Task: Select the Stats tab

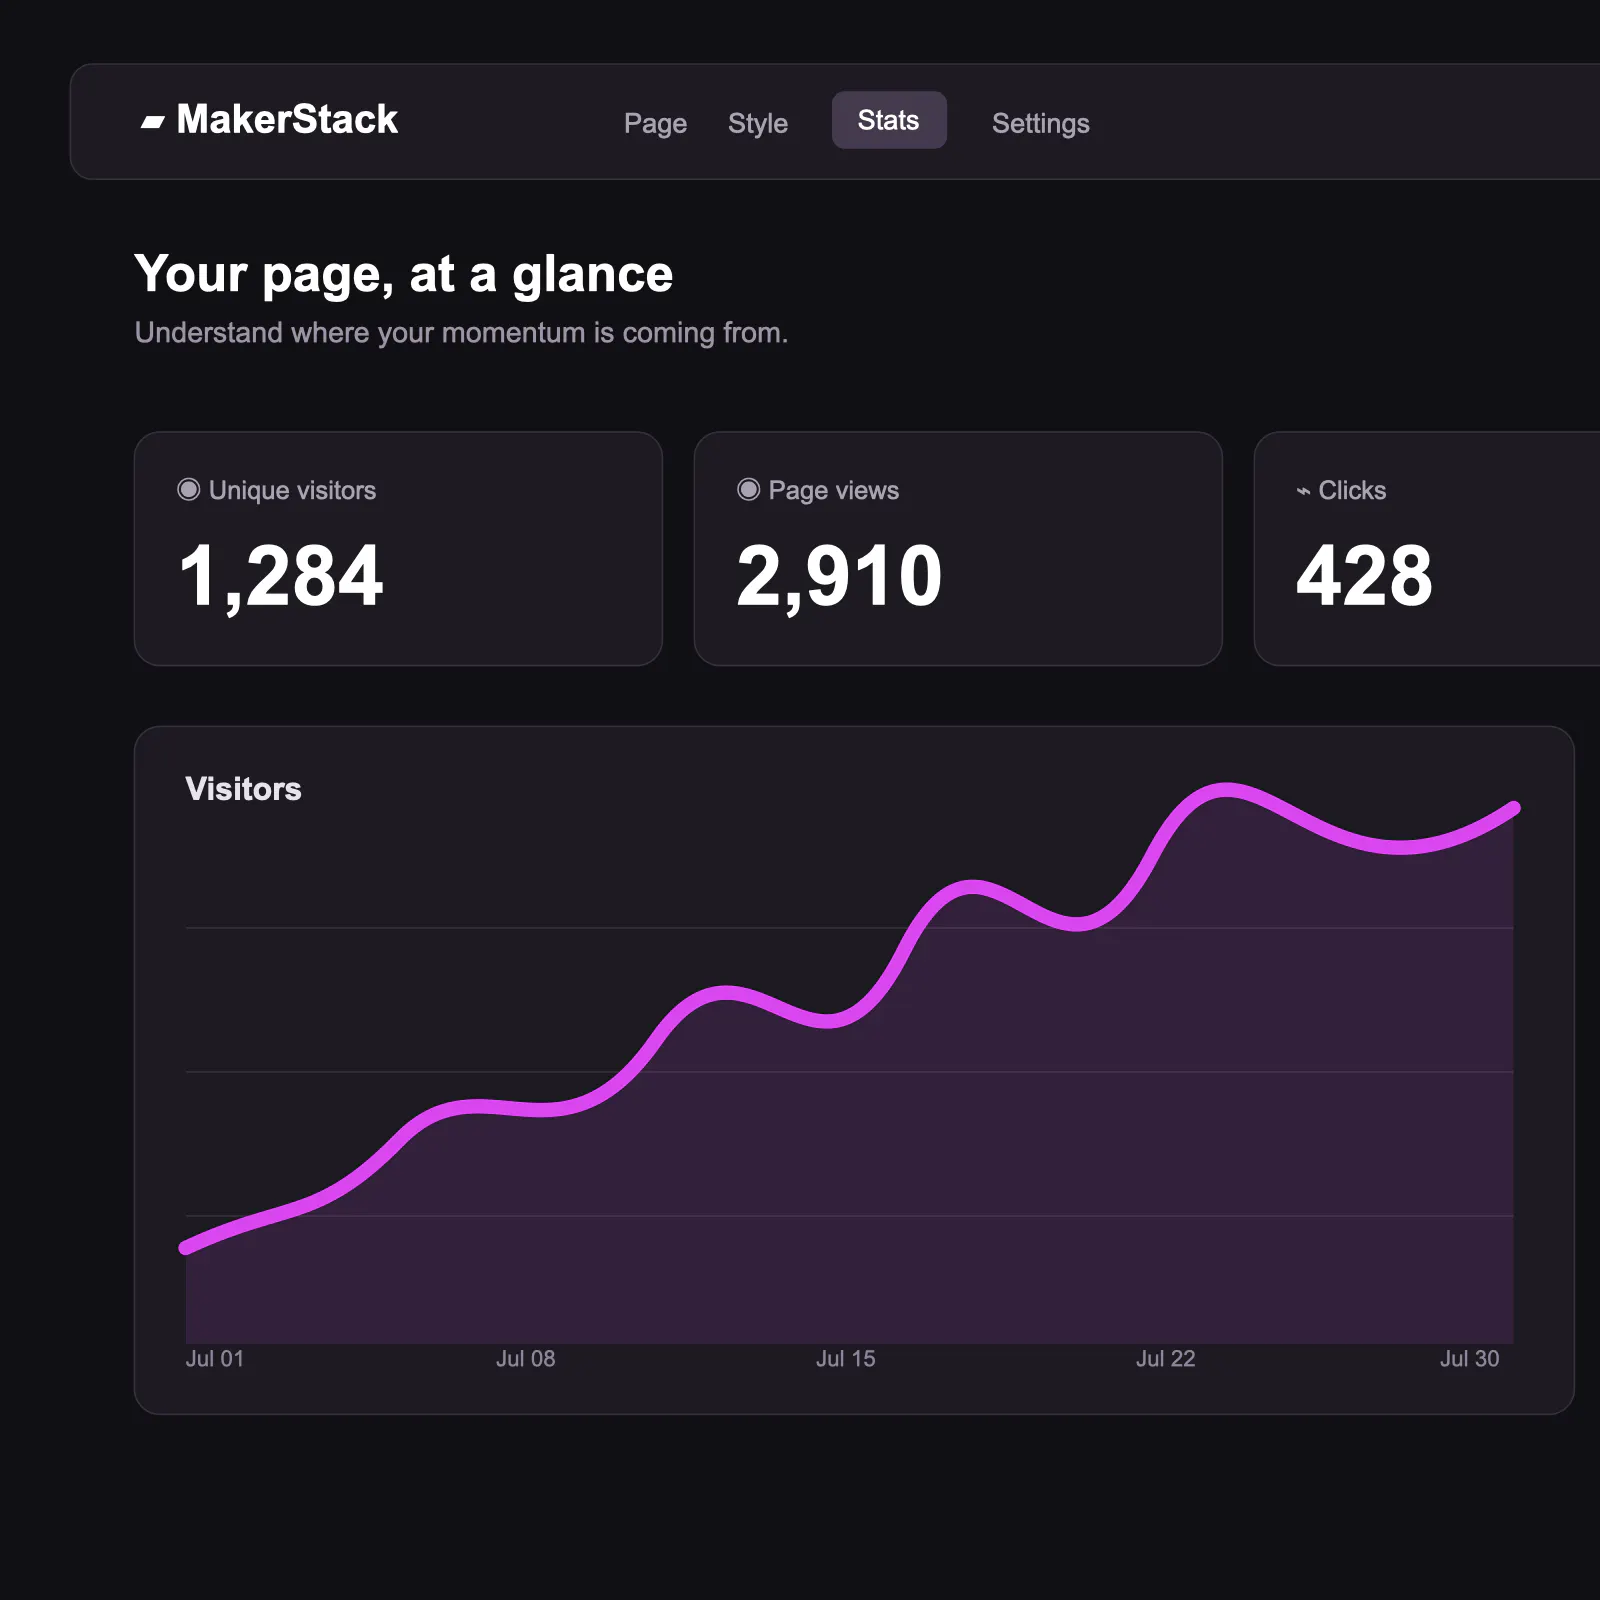Action: click(x=889, y=120)
